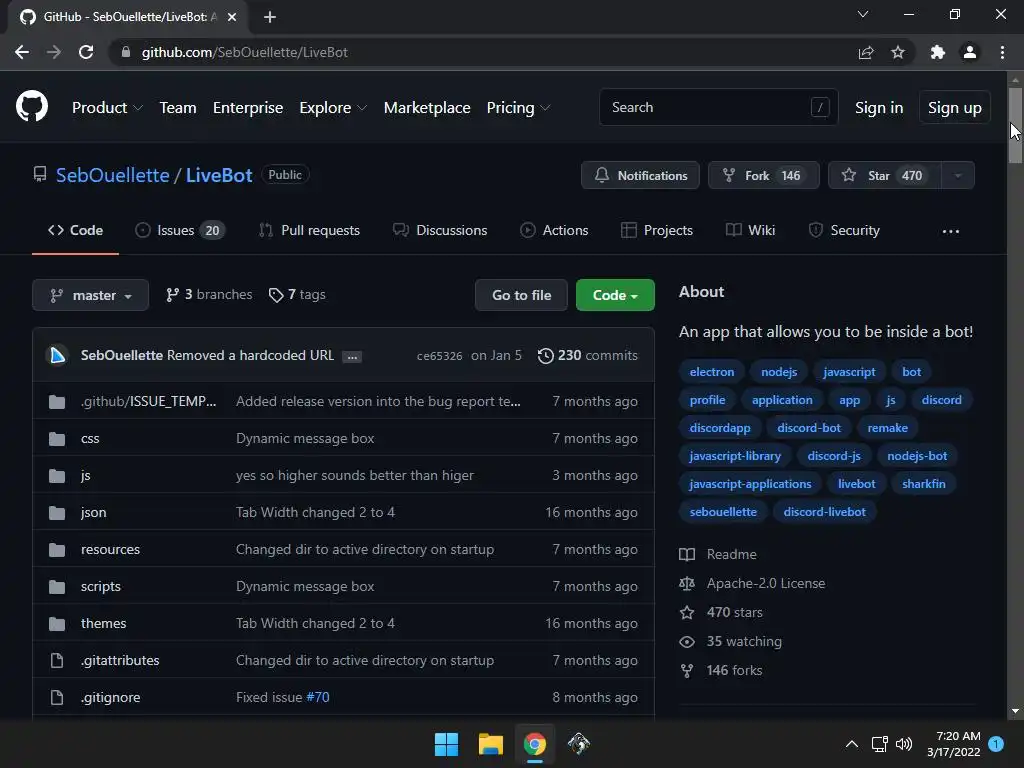This screenshot has width=1024, height=768.
Task: Click the GitHub search input field
Action: [x=718, y=107]
